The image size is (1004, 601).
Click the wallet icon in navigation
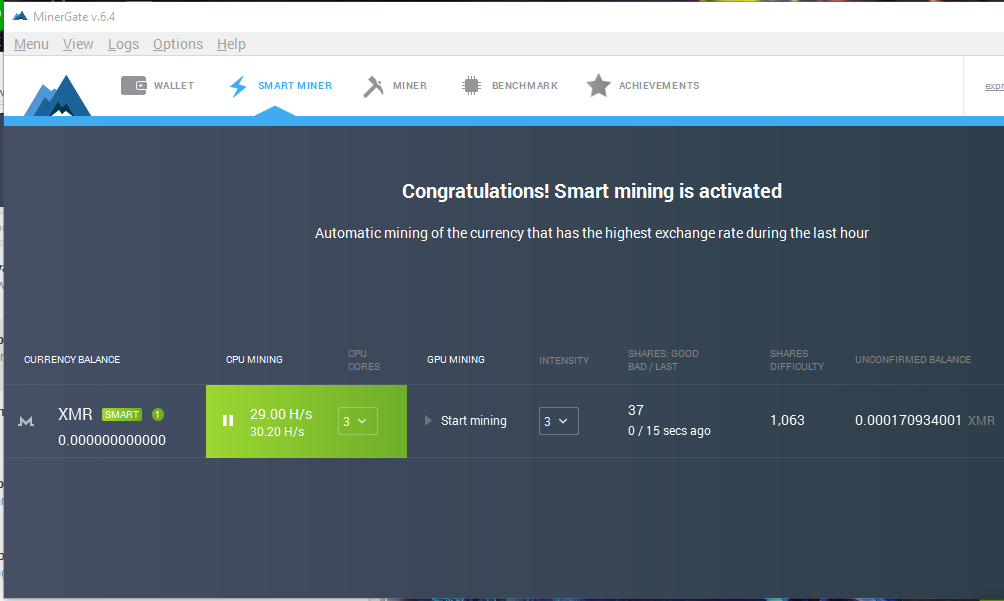pos(134,86)
